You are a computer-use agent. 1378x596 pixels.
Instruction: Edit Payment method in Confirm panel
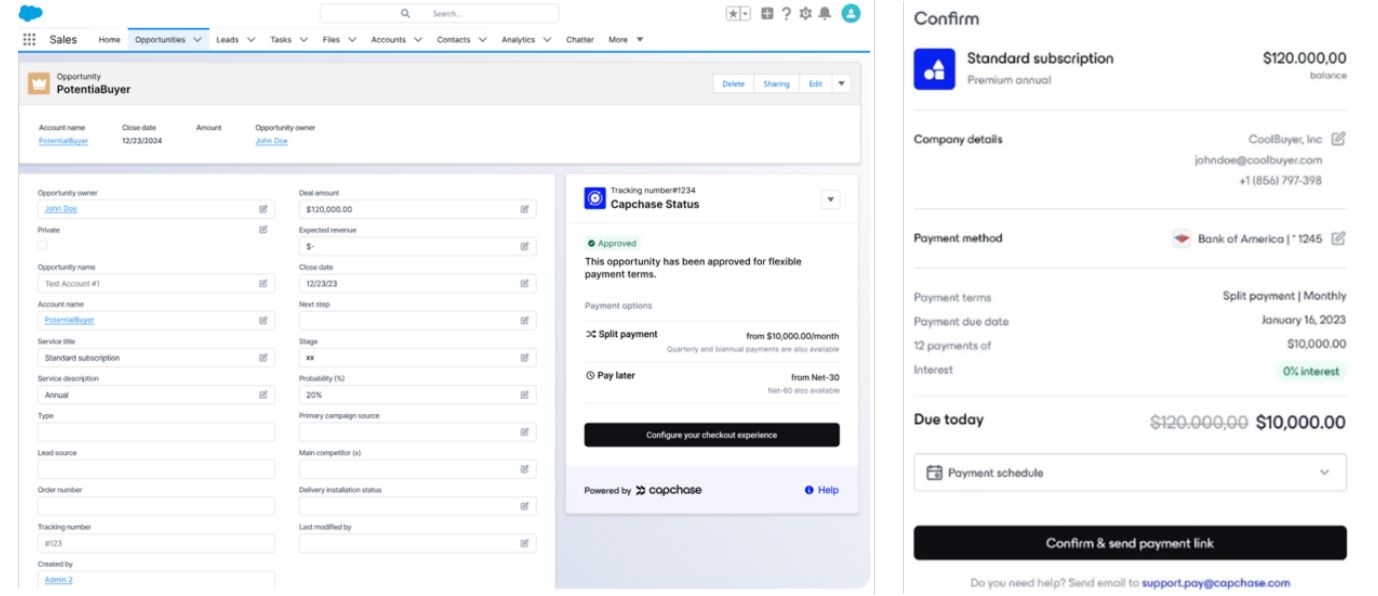click(x=1338, y=238)
